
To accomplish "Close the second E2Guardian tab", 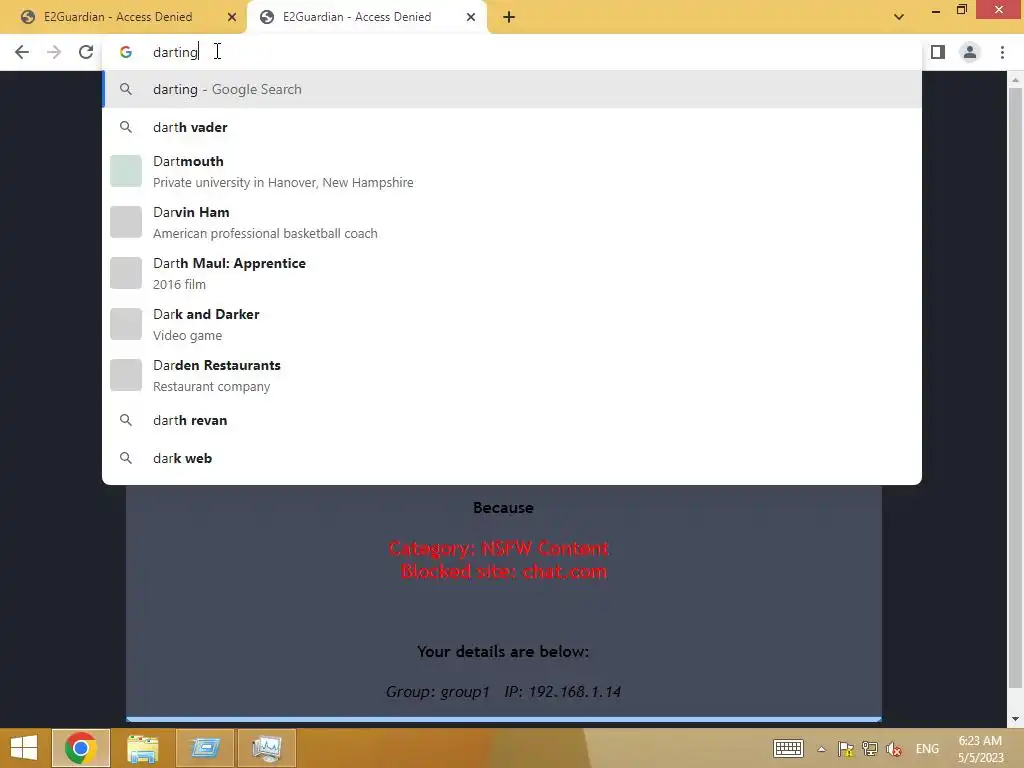I will coord(471,17).
